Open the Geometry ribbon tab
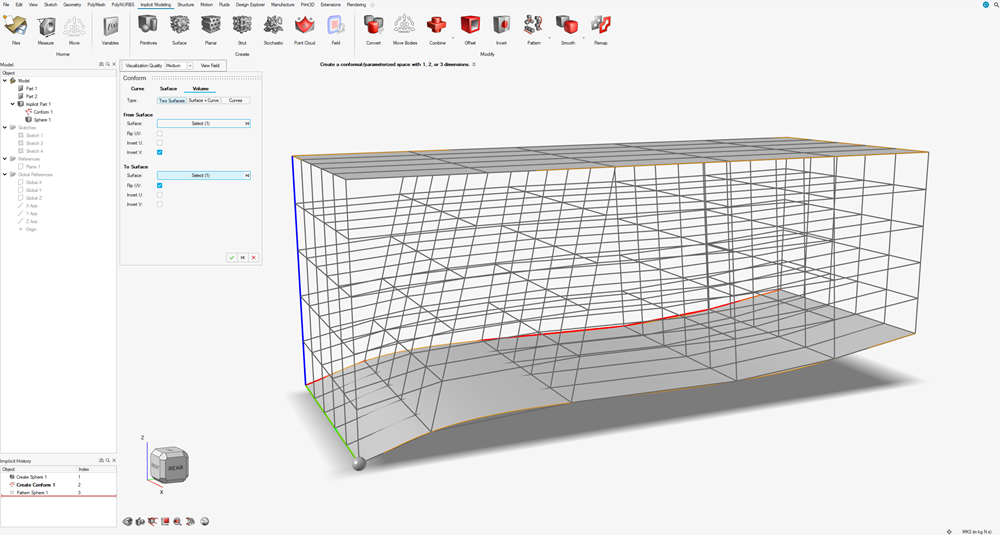This screenshot has width=1000, height=535. [72, 4]
